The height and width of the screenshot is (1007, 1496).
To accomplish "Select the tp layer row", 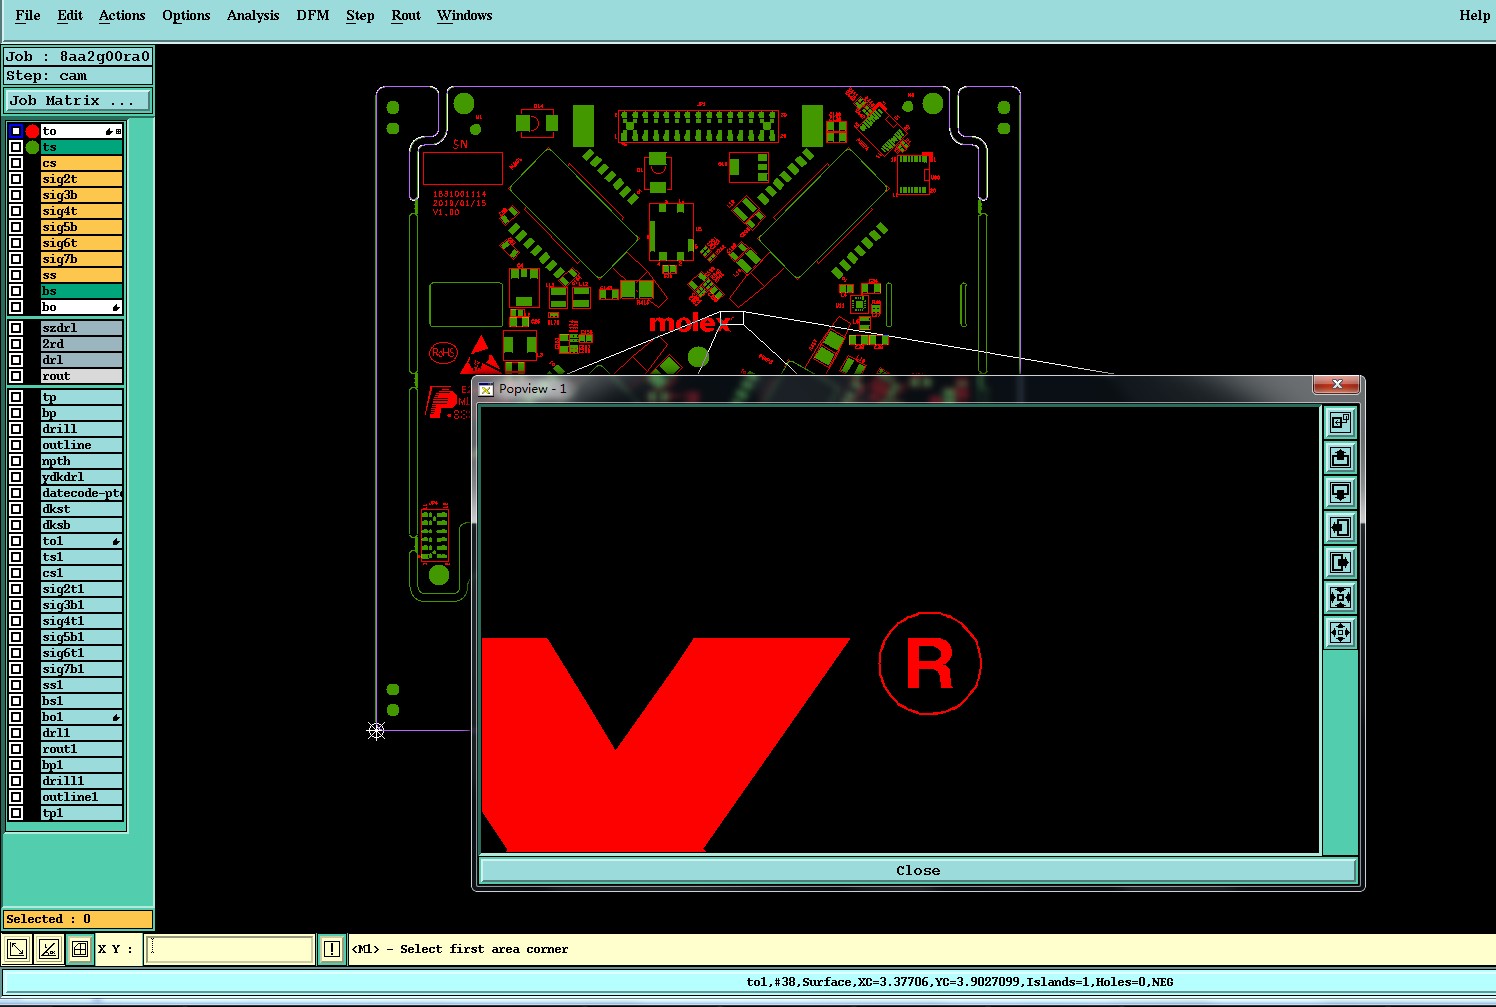I will pyautogui.click(x=81, y=397).
